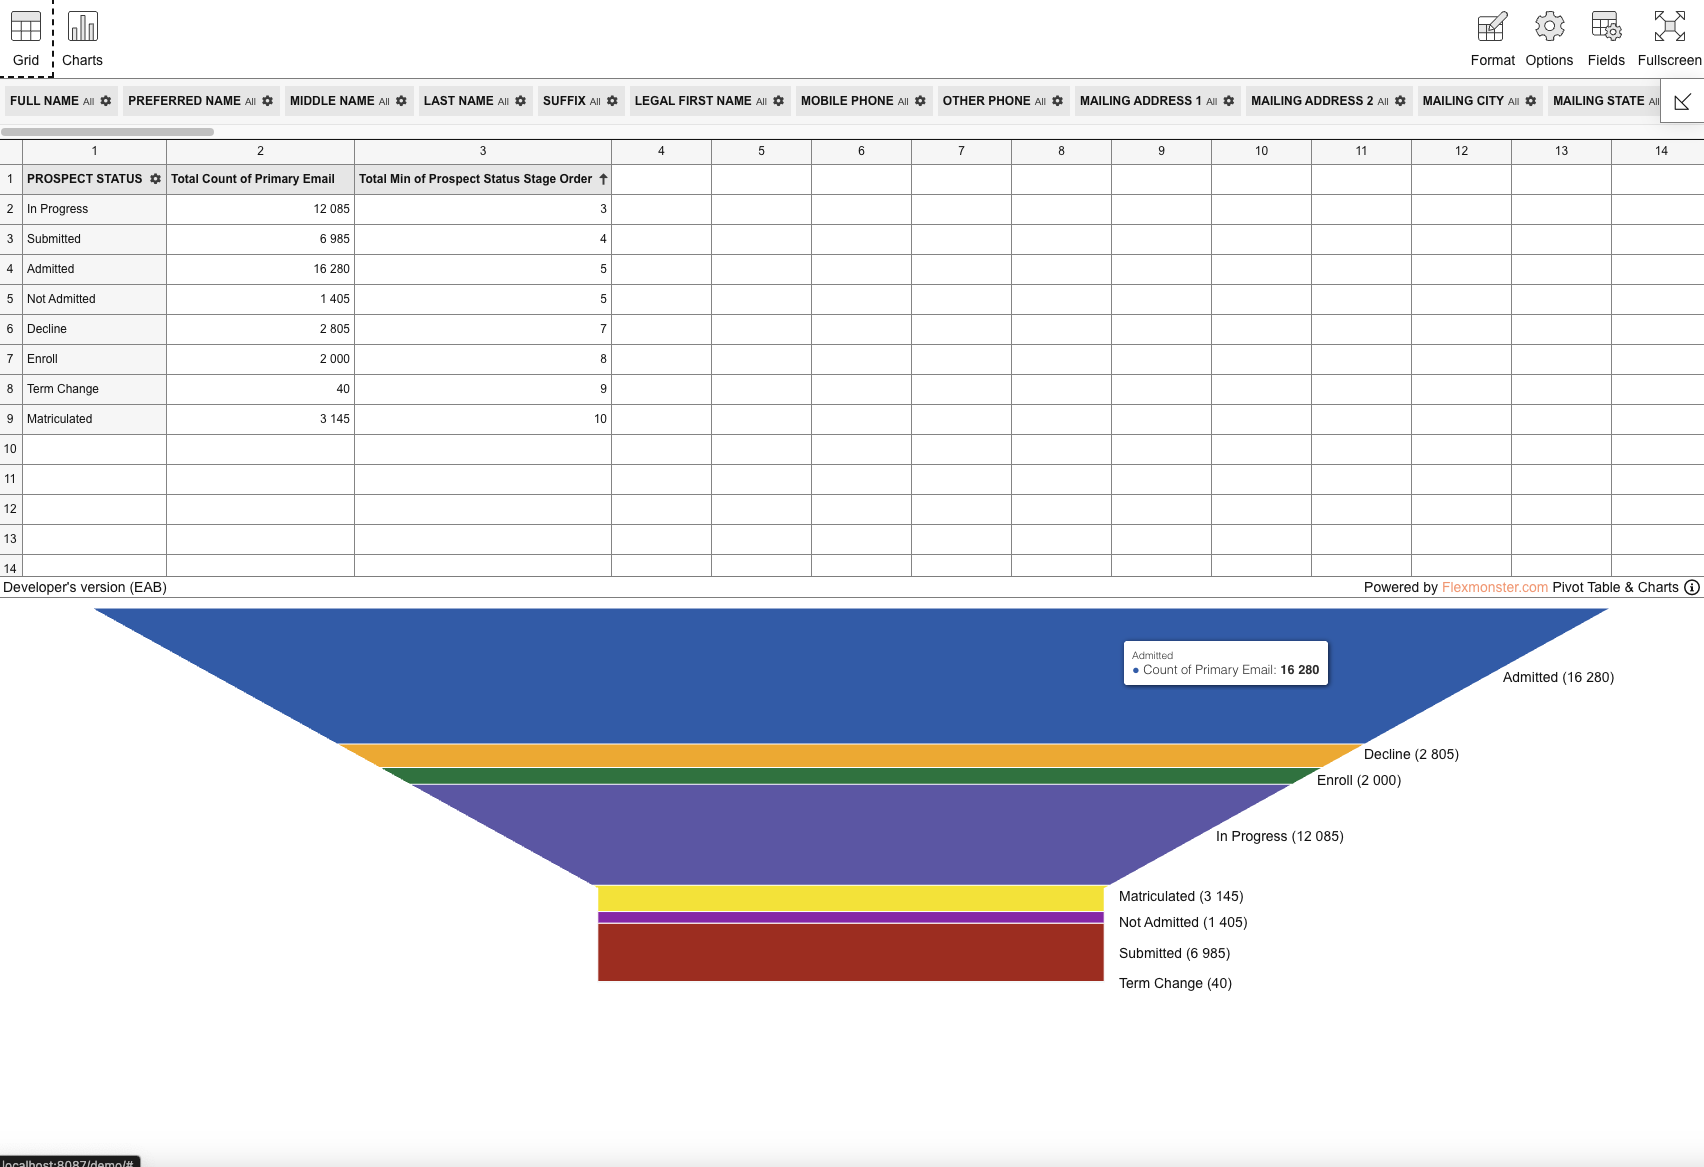Open the Options icon in the toolbar
The height and width of the screenshot is (1167, 1704).
(x=1549, y=27)
